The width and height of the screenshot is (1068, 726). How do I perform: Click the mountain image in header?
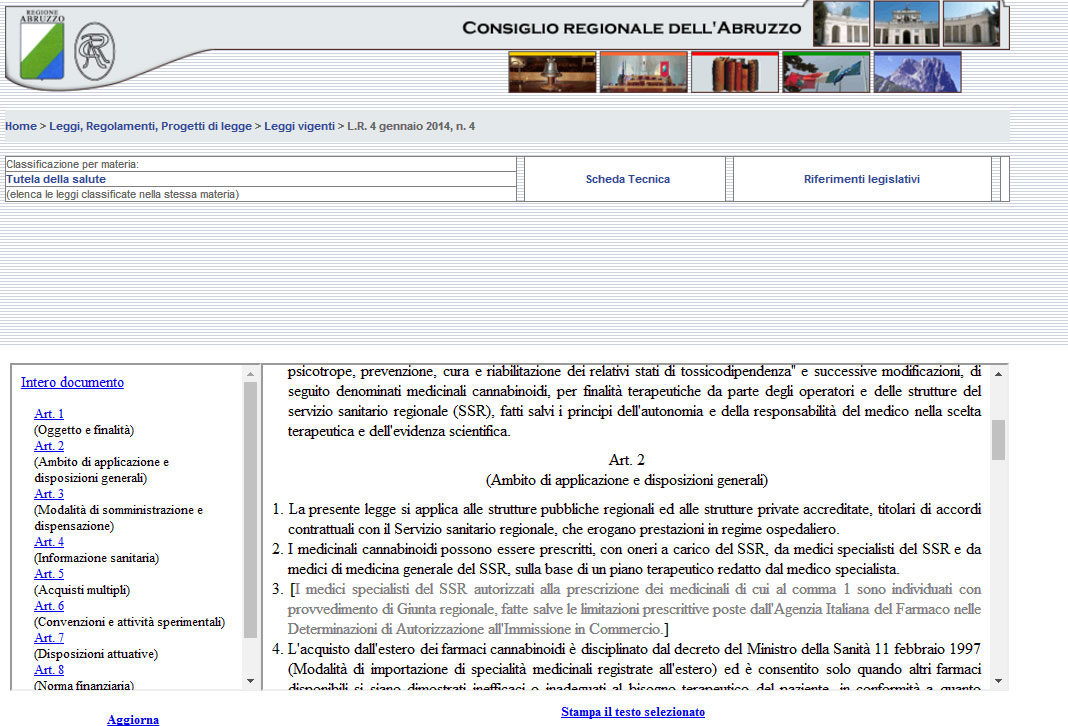coord(917,73)
